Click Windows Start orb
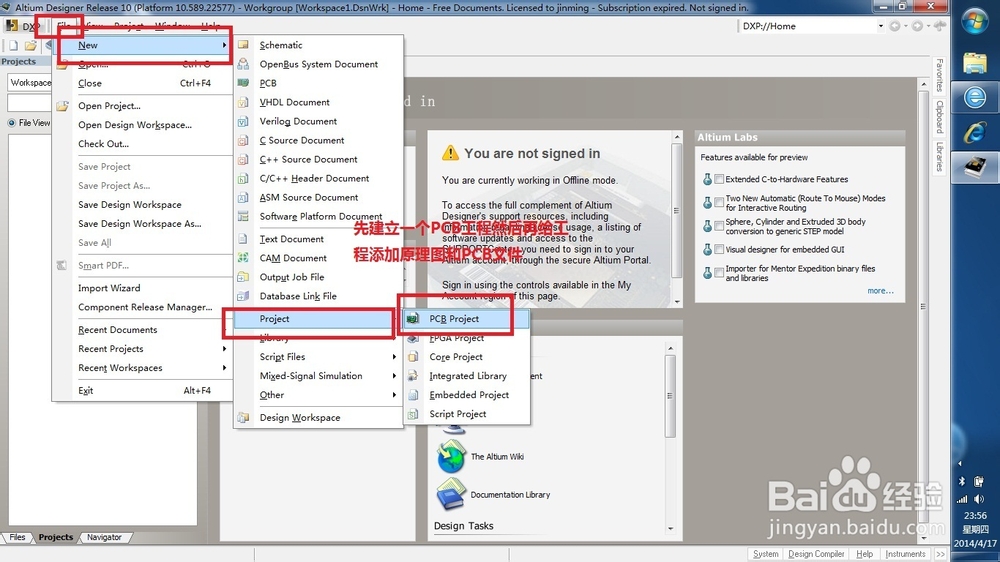 point(974,22)
